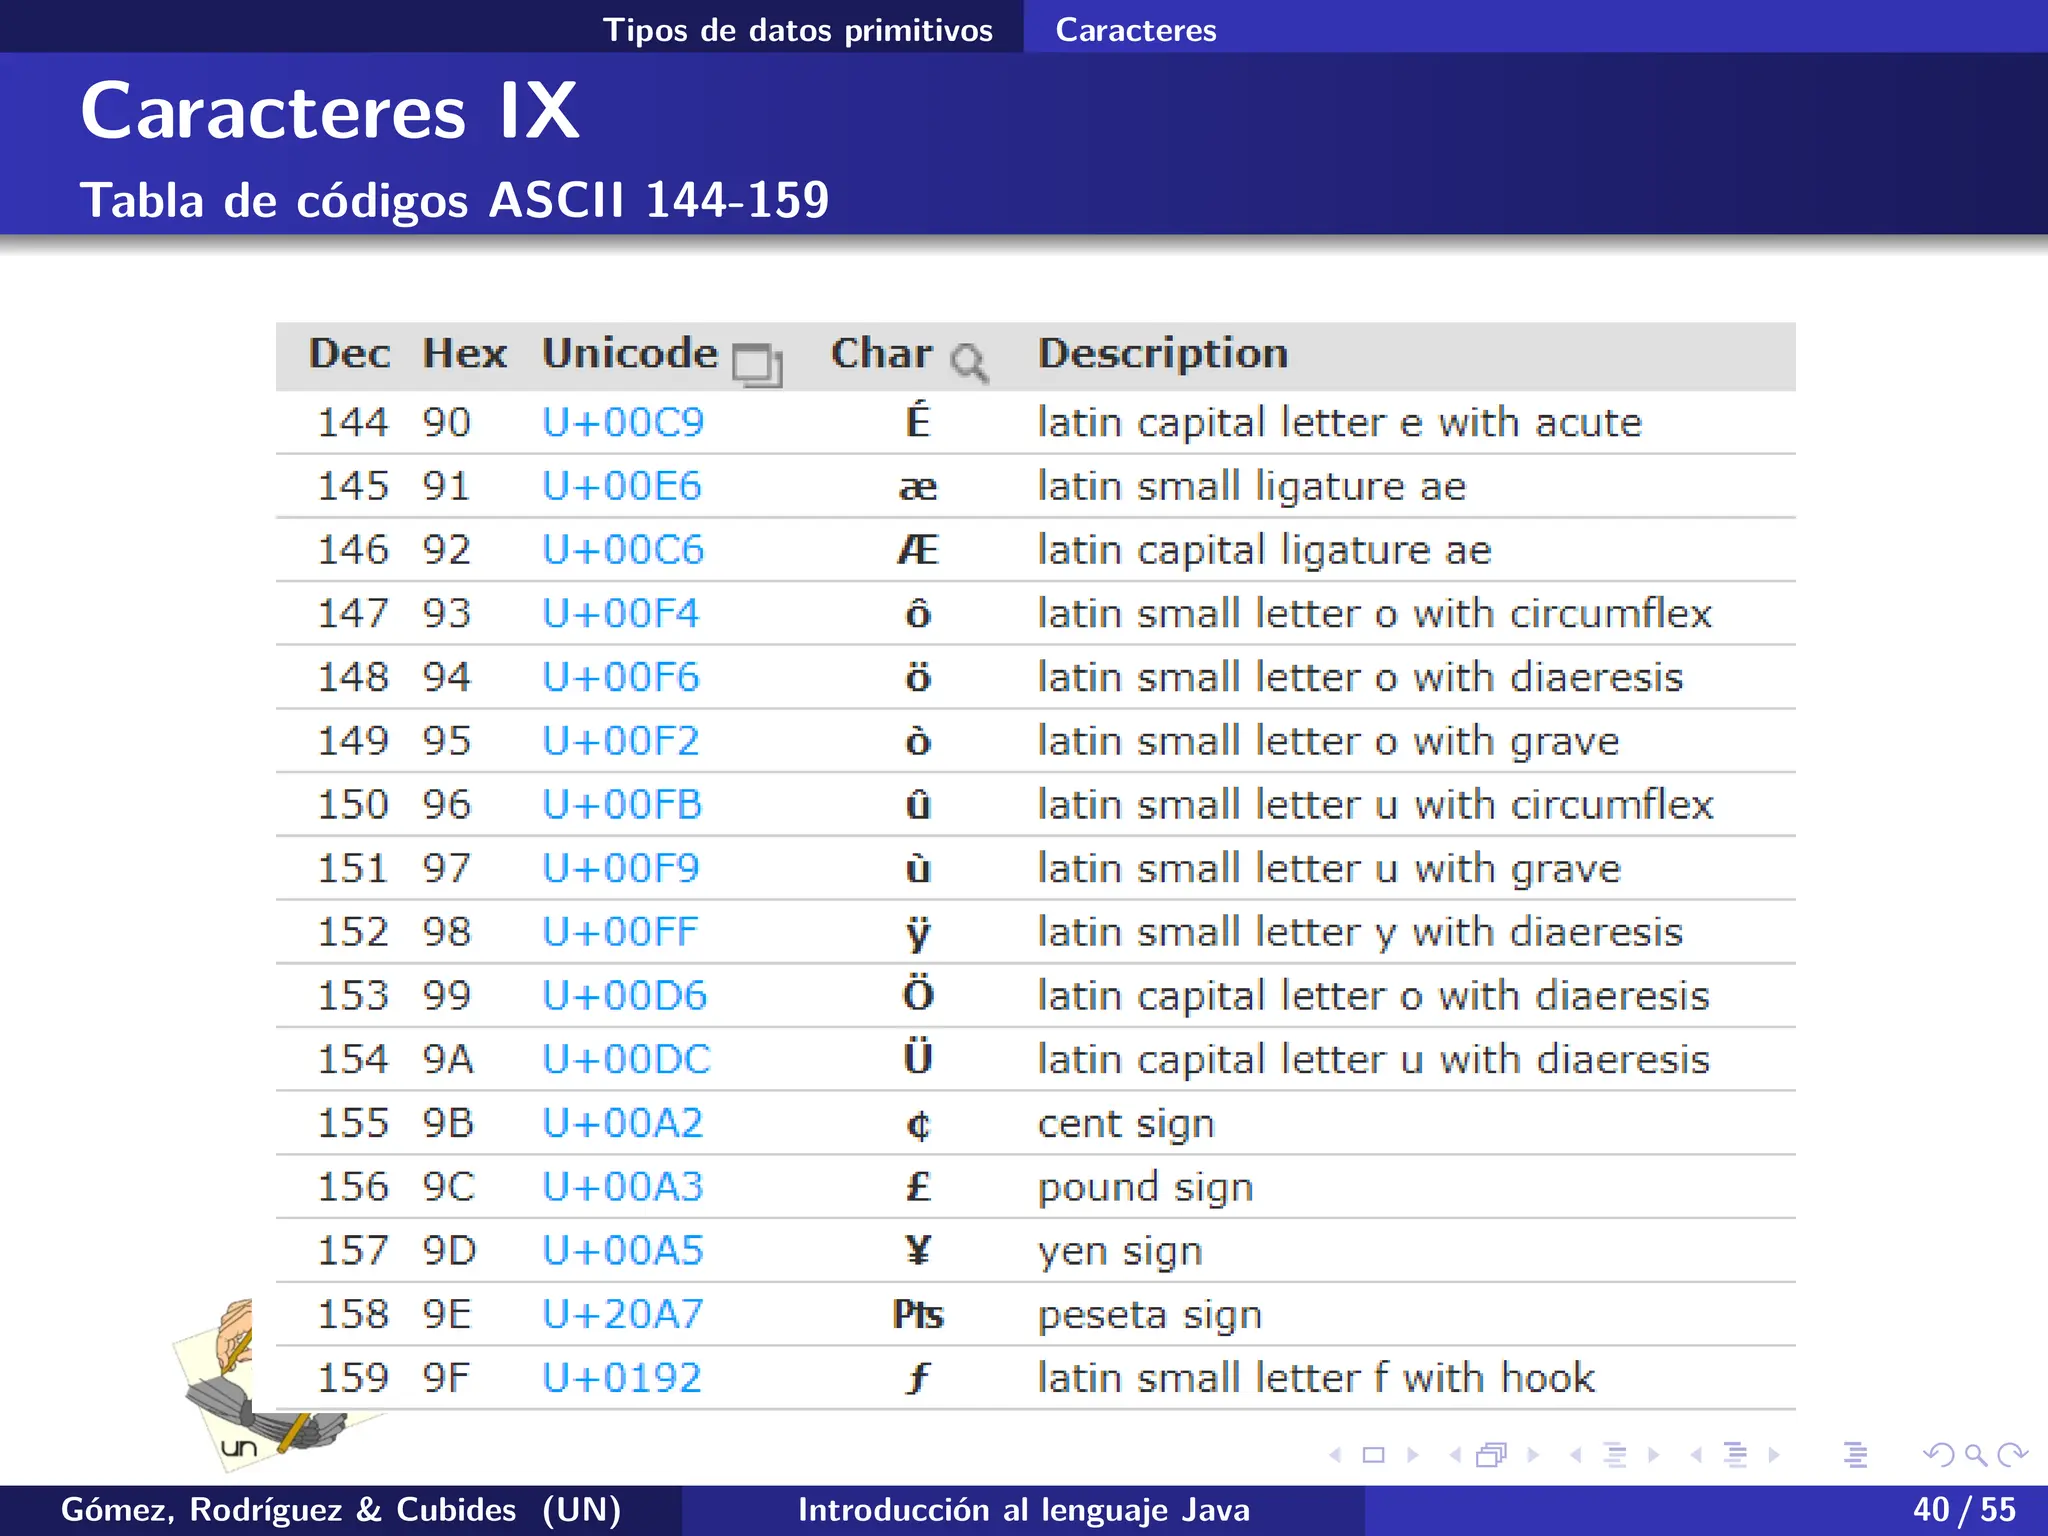The width and height of the screenshot is (2048, 1536).
Task: Open Unicode link U+00FB
Action: [622, 804]
